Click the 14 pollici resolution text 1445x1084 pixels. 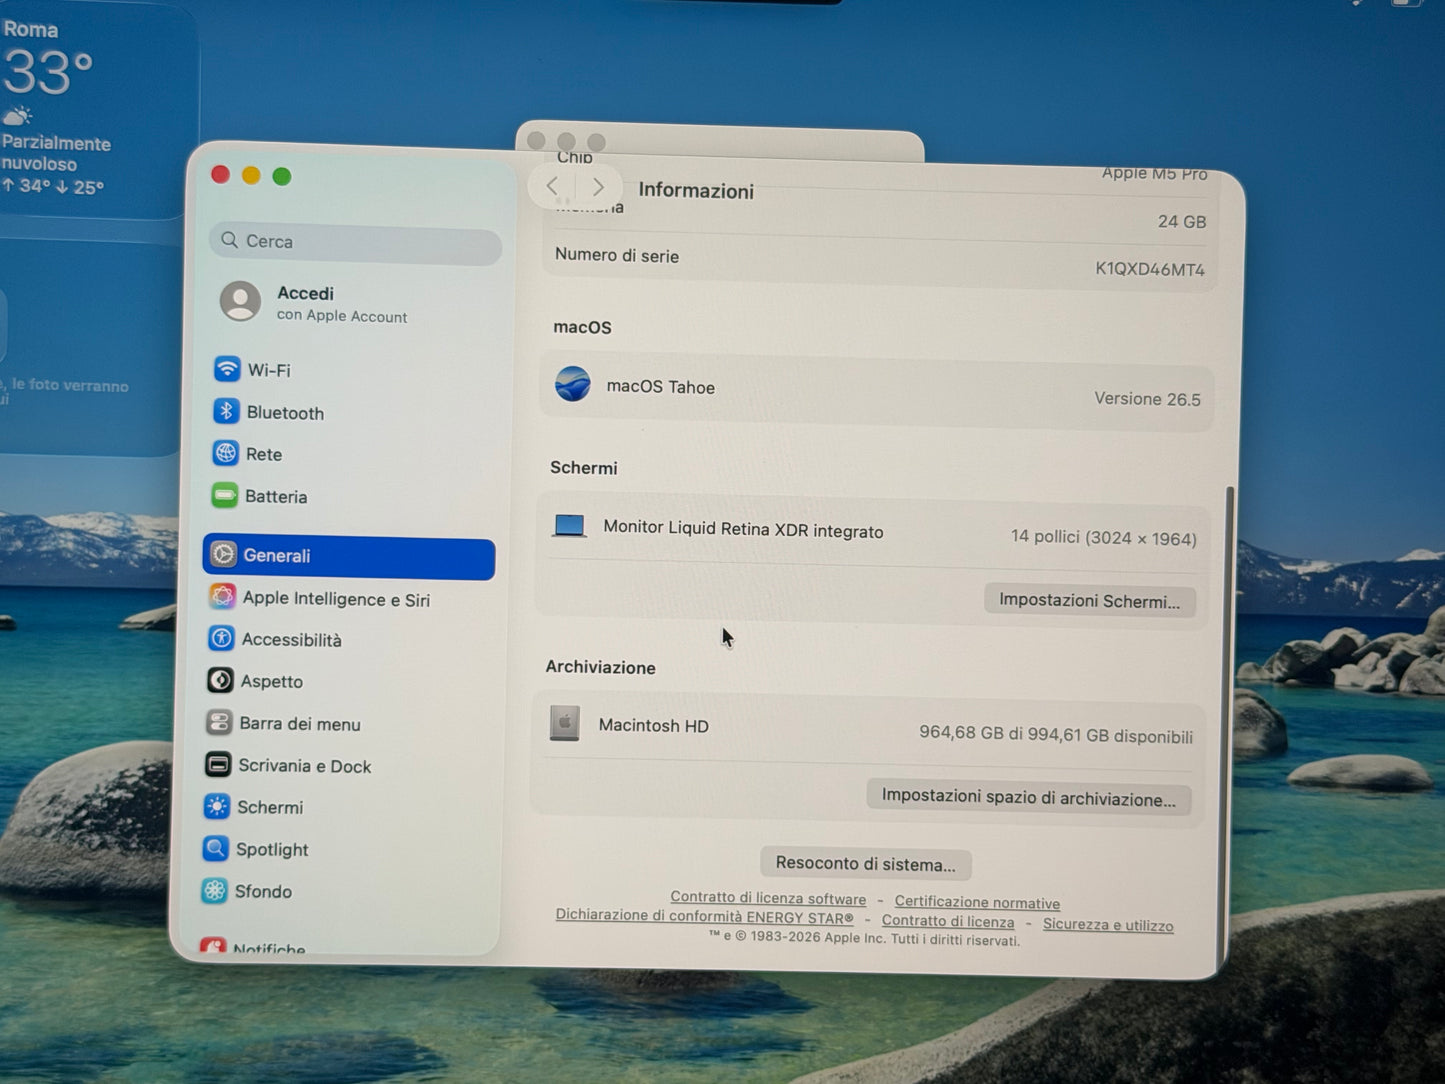click(x=1103, y=537)
